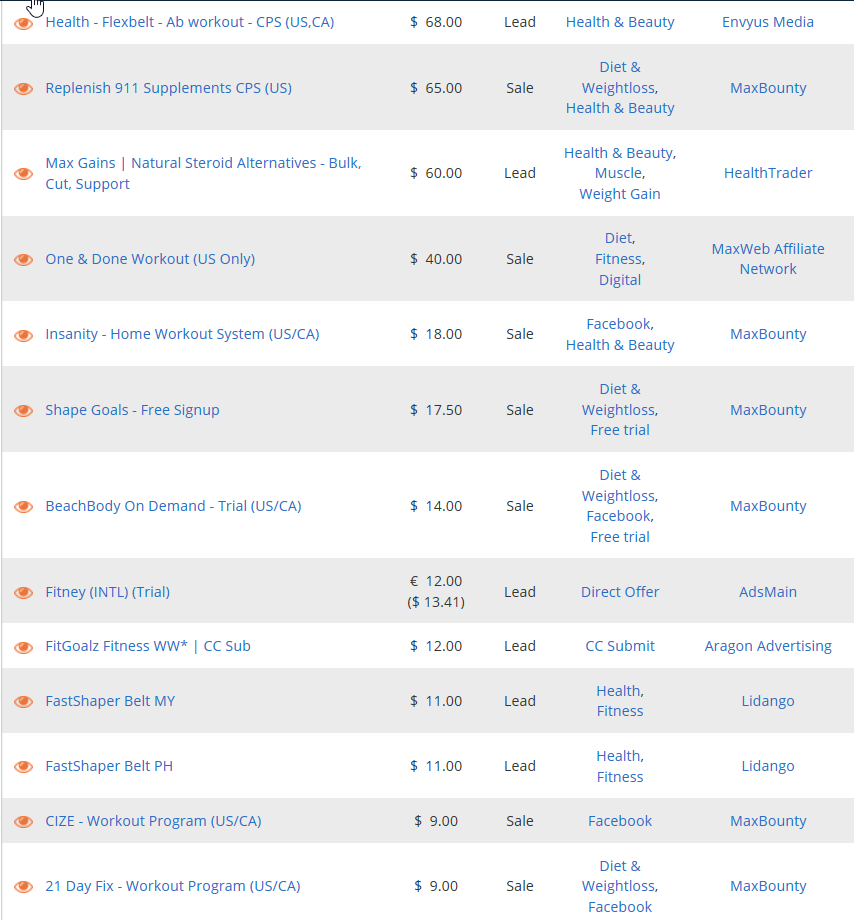Click eye icon for CIZE Workout Program
The image size is (854, 920).
[23, 821]
